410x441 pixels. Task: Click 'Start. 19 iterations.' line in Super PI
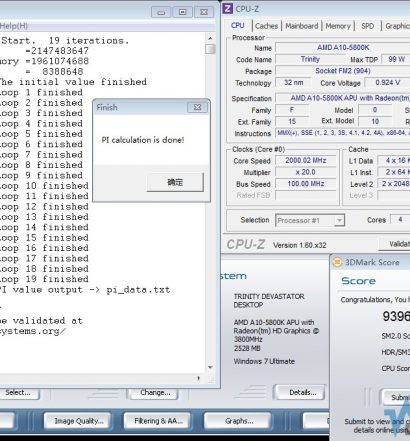65,41
